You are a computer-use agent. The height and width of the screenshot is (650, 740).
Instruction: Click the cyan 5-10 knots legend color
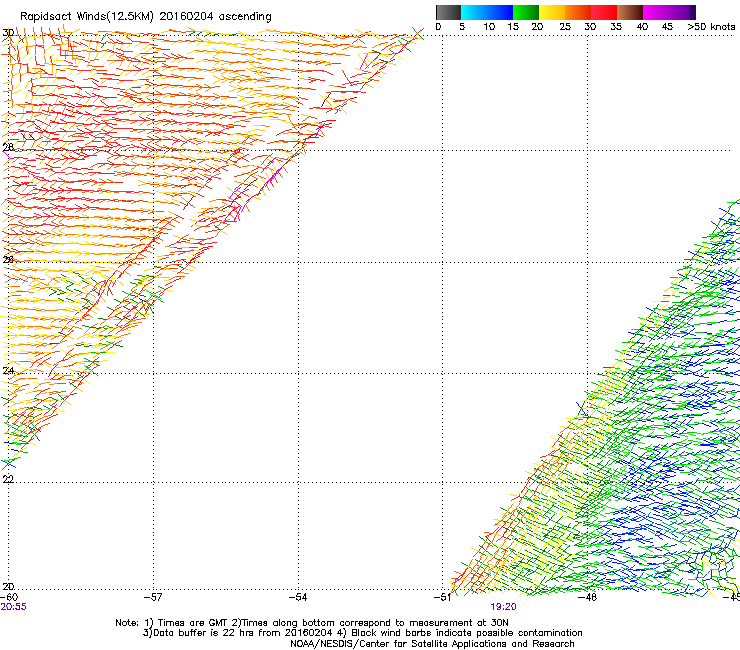pyautogui.click(x=474, y=12)
